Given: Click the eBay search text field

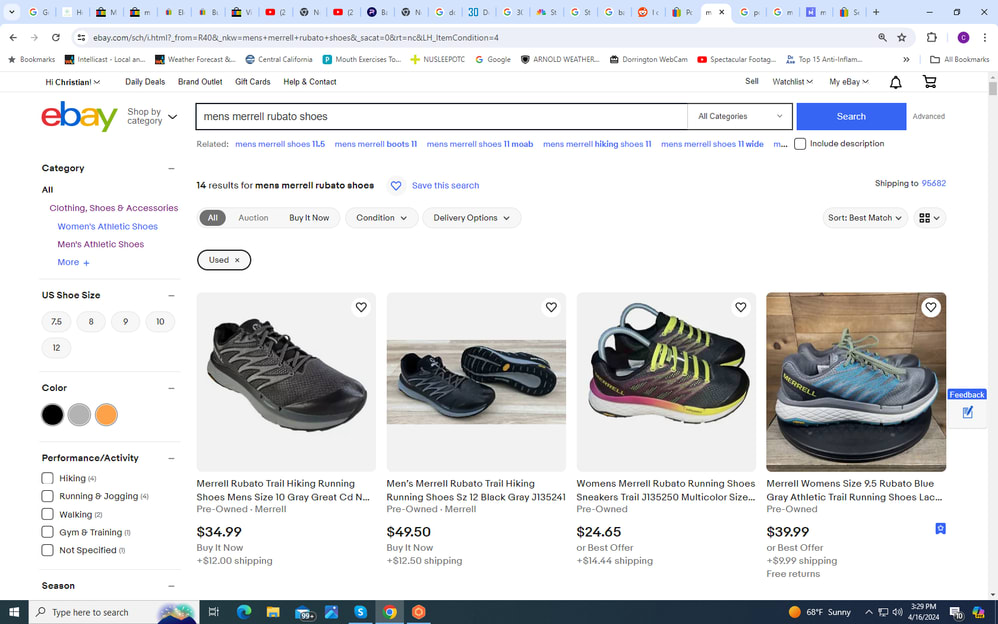Looking at the screenshot, I should tap(442, 117).
